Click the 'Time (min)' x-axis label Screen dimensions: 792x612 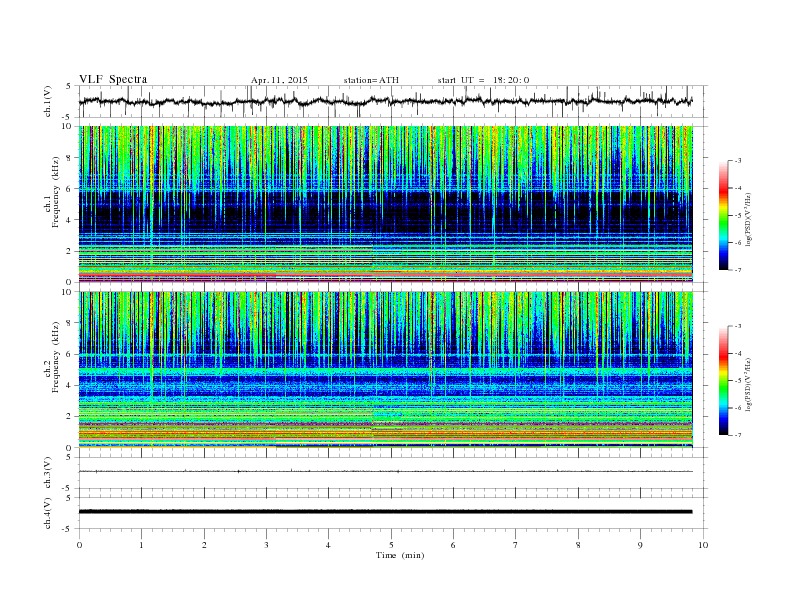tap(400, 555)
